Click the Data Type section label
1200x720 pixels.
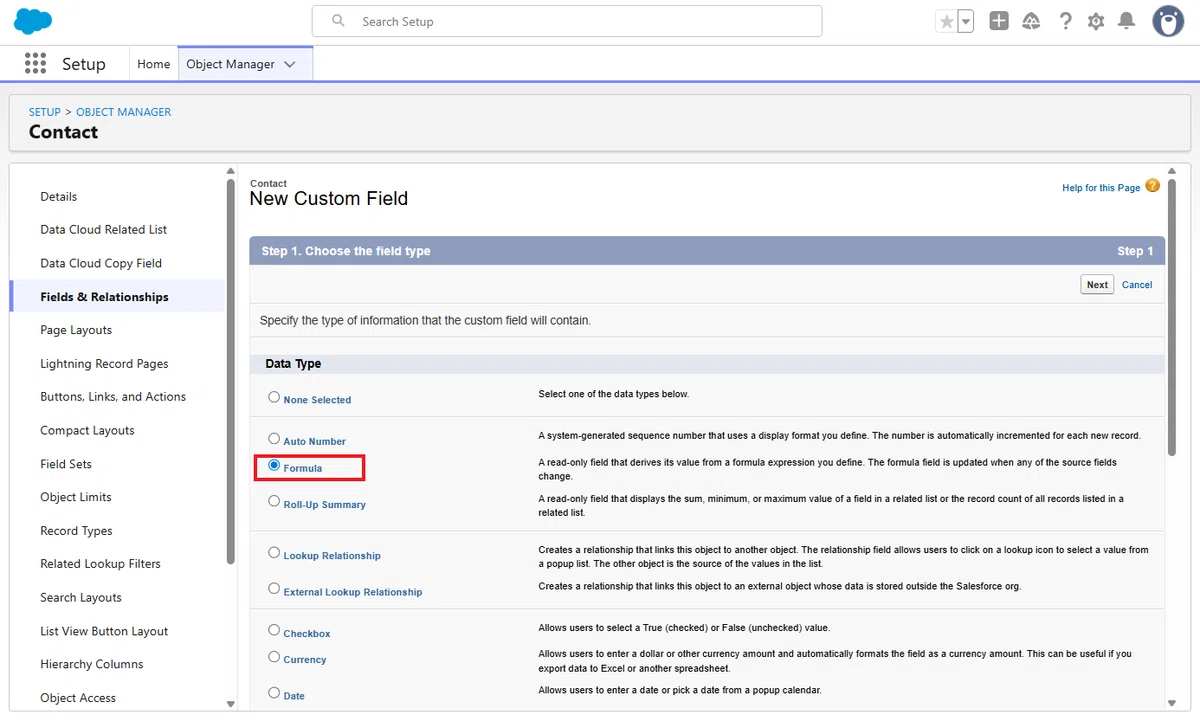[293, 364]
